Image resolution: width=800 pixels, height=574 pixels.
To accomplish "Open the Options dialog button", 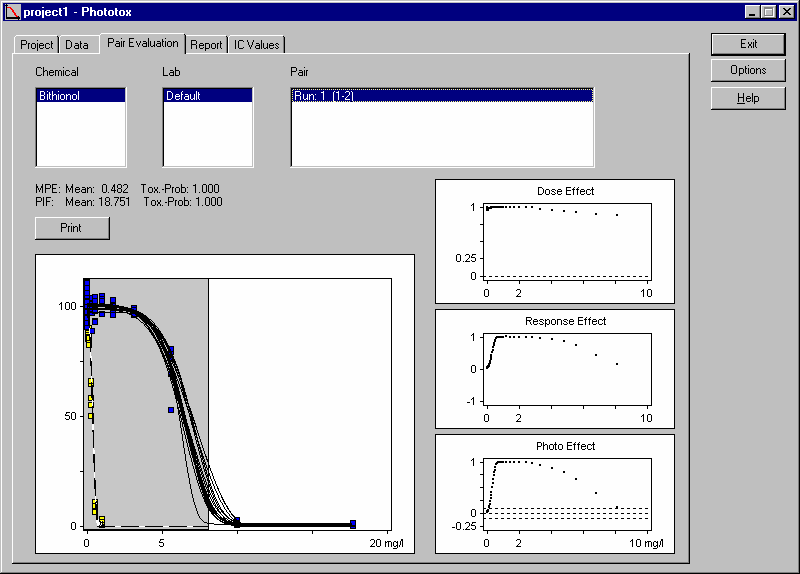I will (x=748, y=70).
